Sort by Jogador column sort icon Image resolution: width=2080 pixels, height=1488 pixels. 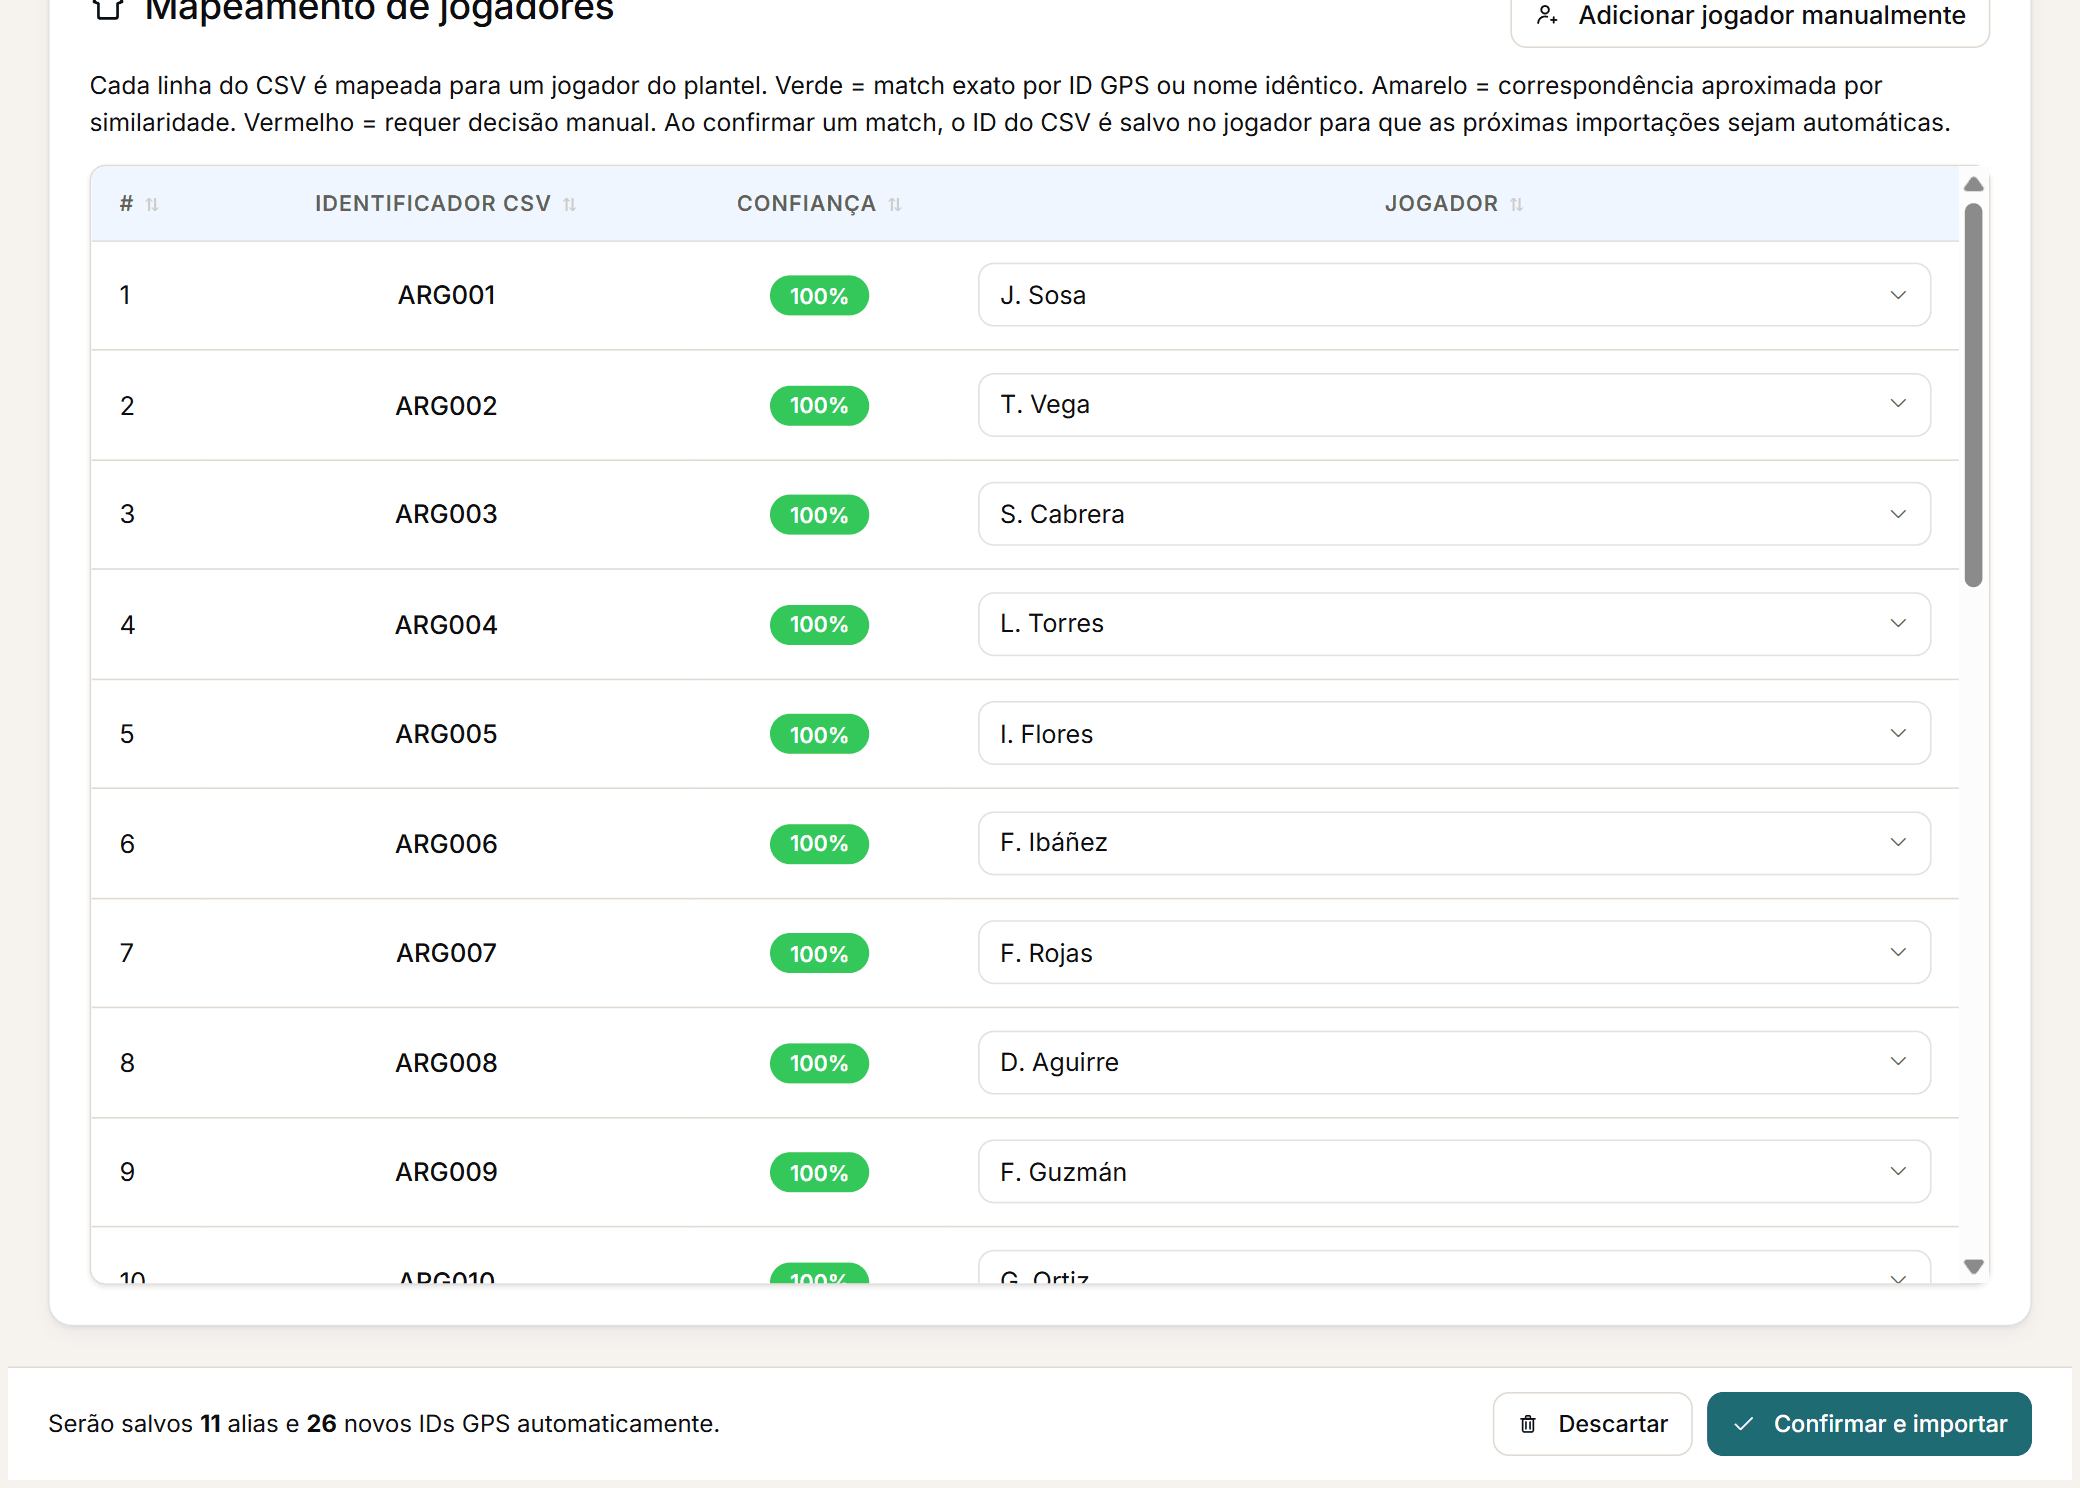click(1517, 204)
